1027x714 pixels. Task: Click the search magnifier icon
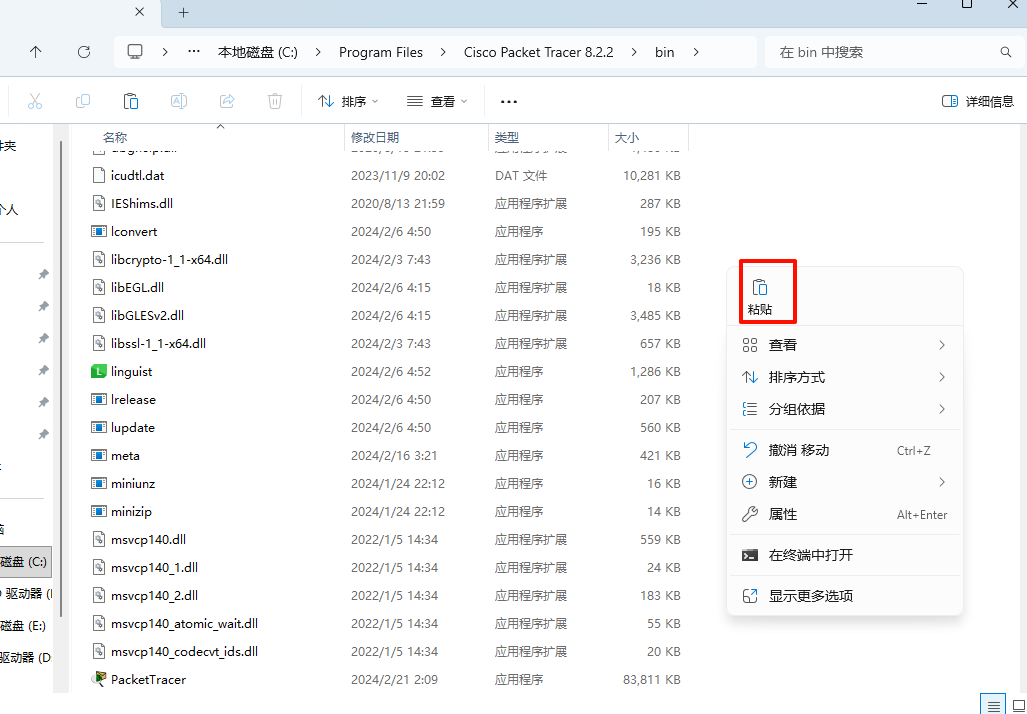(x=1005, y=52)
